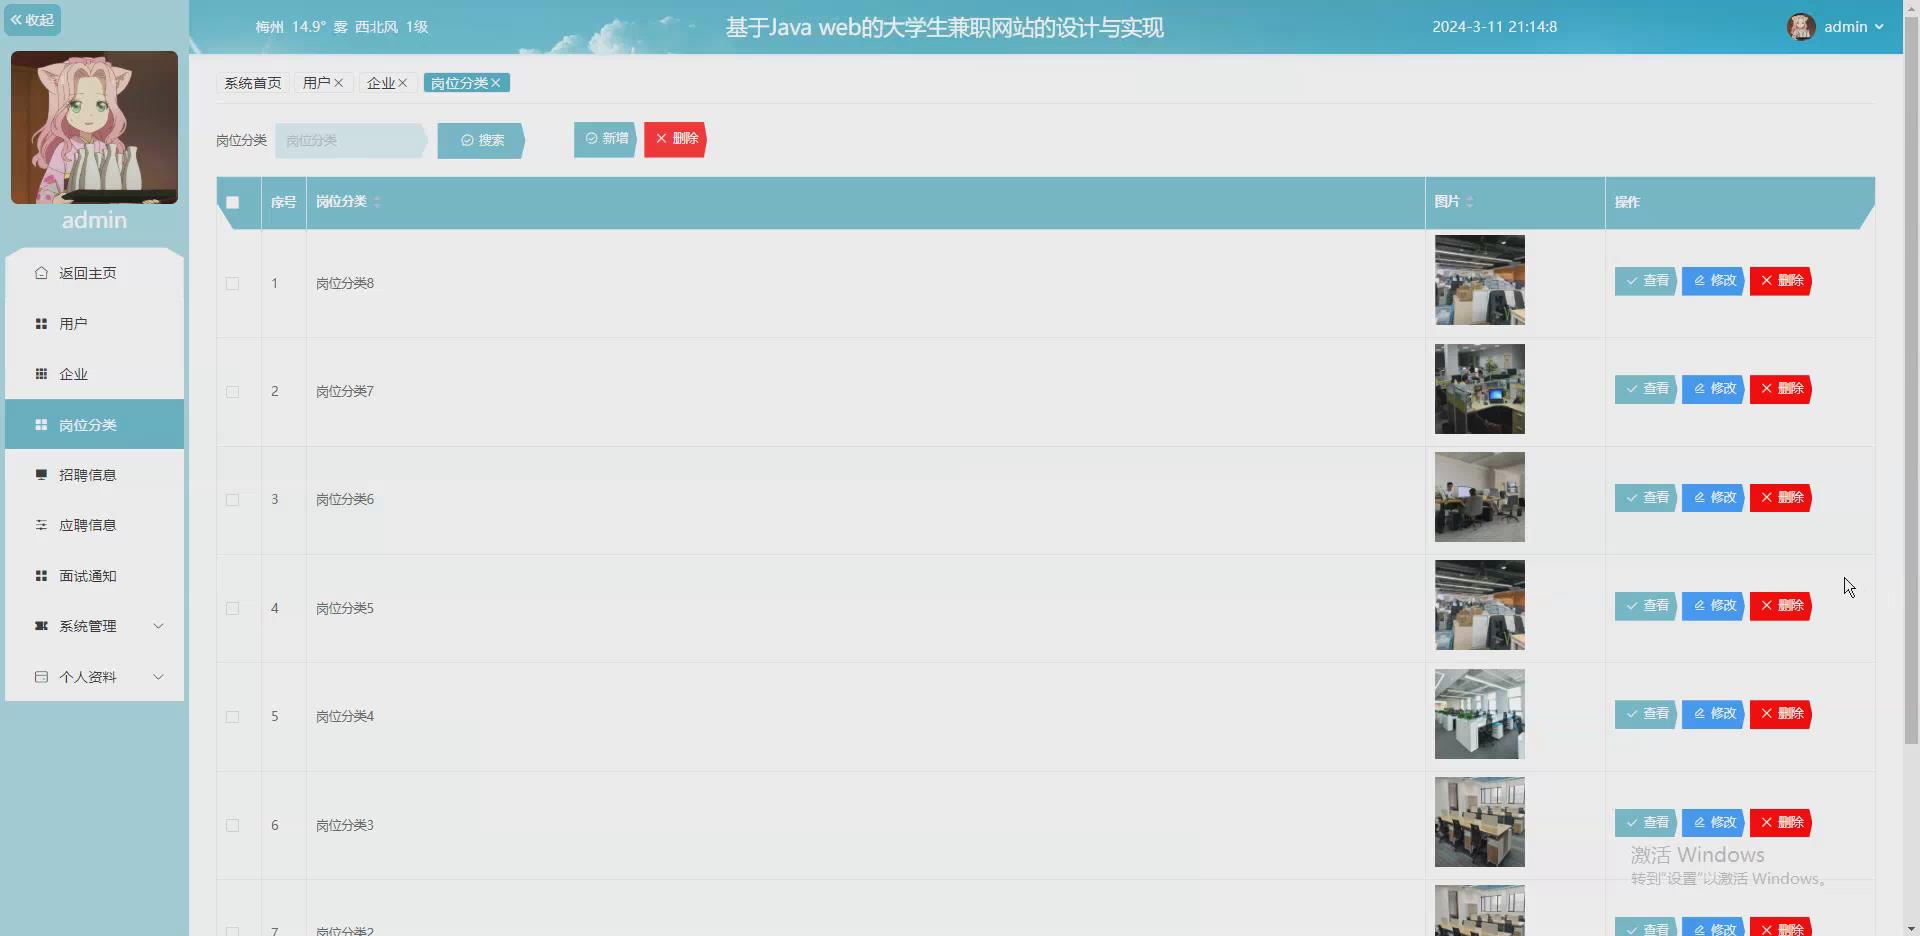Open the image thumbnail for 岗位分类4
This screenshot has height=936, width=1920.
tap(1480, 714)
